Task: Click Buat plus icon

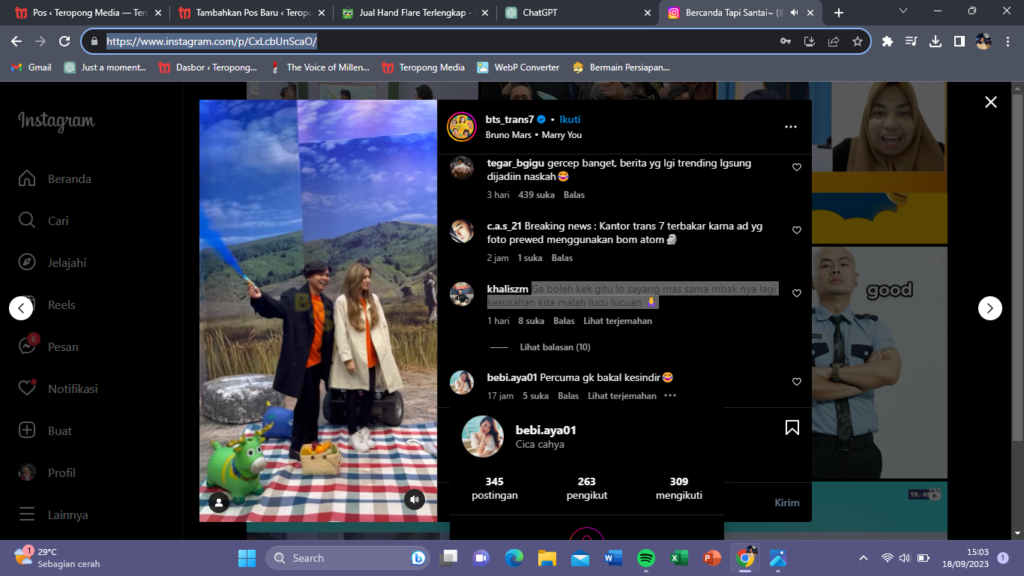Action: tap(27, 430)
